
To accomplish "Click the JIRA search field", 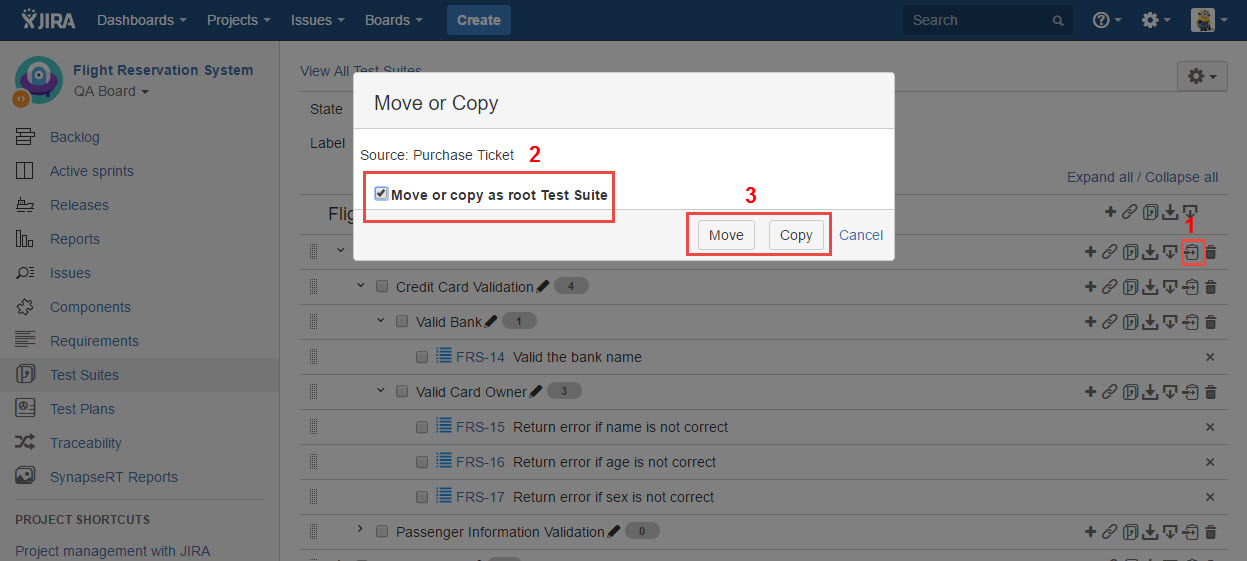I will click(x=987, y=20).
